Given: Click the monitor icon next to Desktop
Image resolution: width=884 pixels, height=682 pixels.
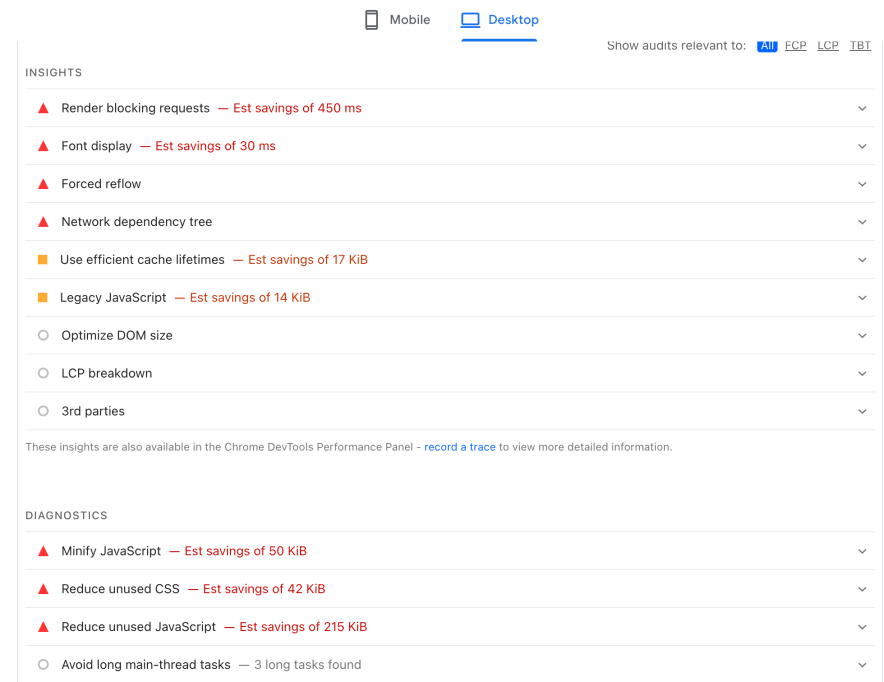Looking at the screenshot, I should point(469,19).
